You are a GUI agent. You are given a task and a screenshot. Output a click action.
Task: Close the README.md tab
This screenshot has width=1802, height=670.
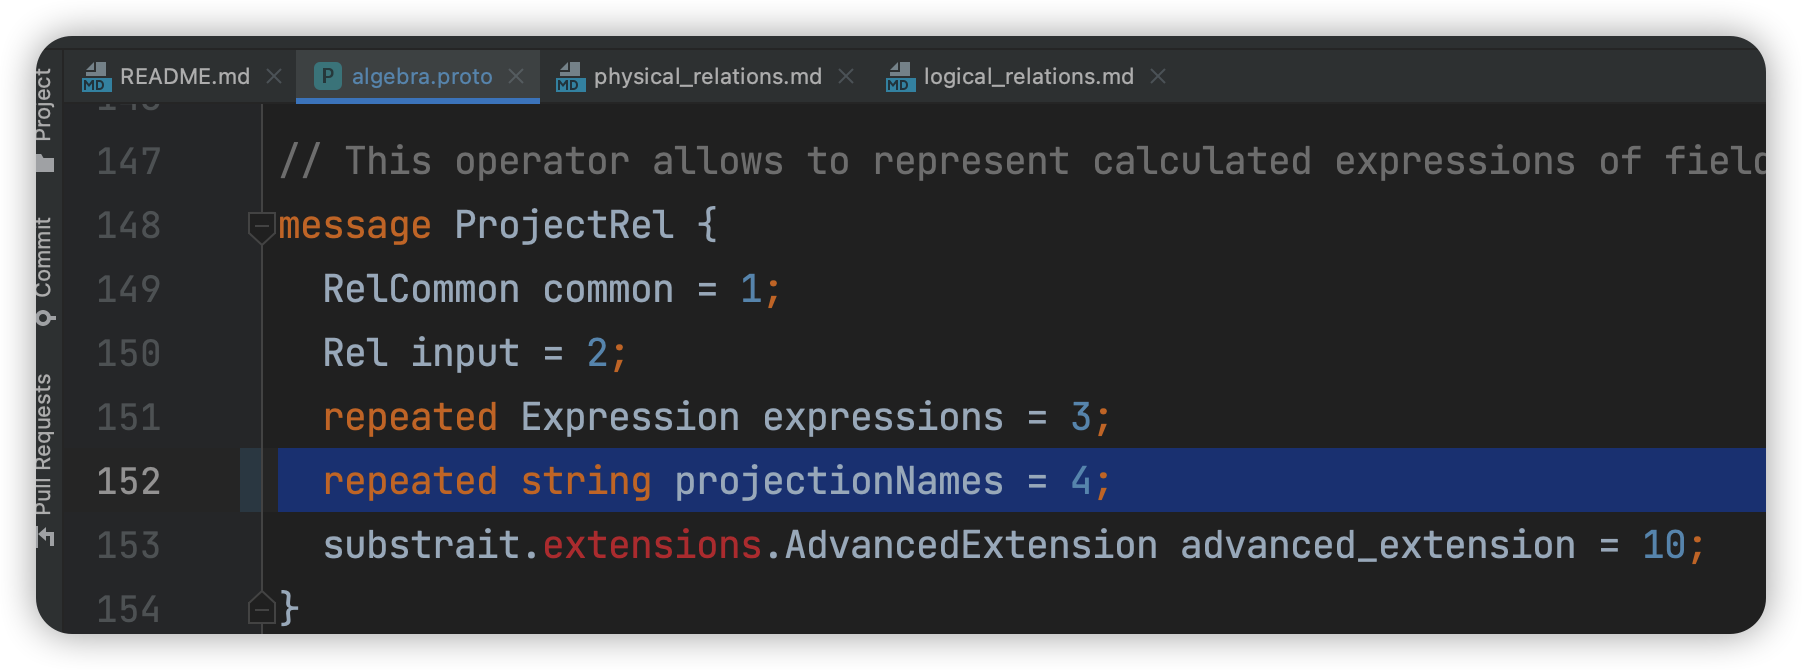[275, 76]
